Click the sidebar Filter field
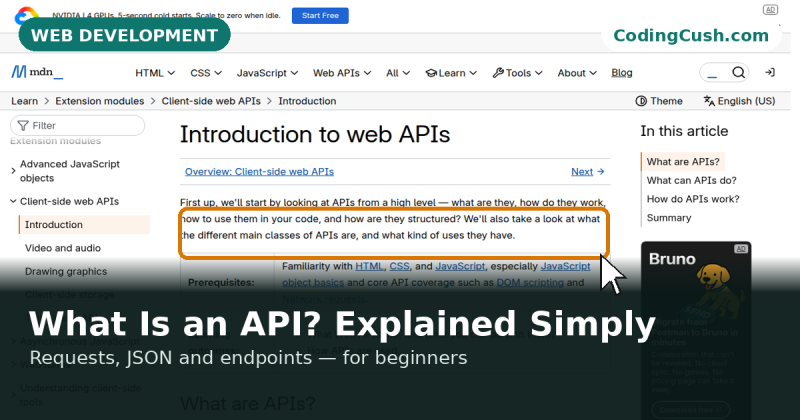The width and height of the screenshot is (800, 420). (78, 126)
